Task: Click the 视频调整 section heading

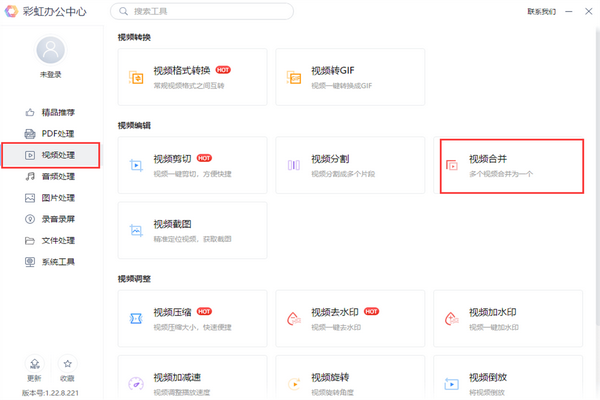Action: pos(134,279)
